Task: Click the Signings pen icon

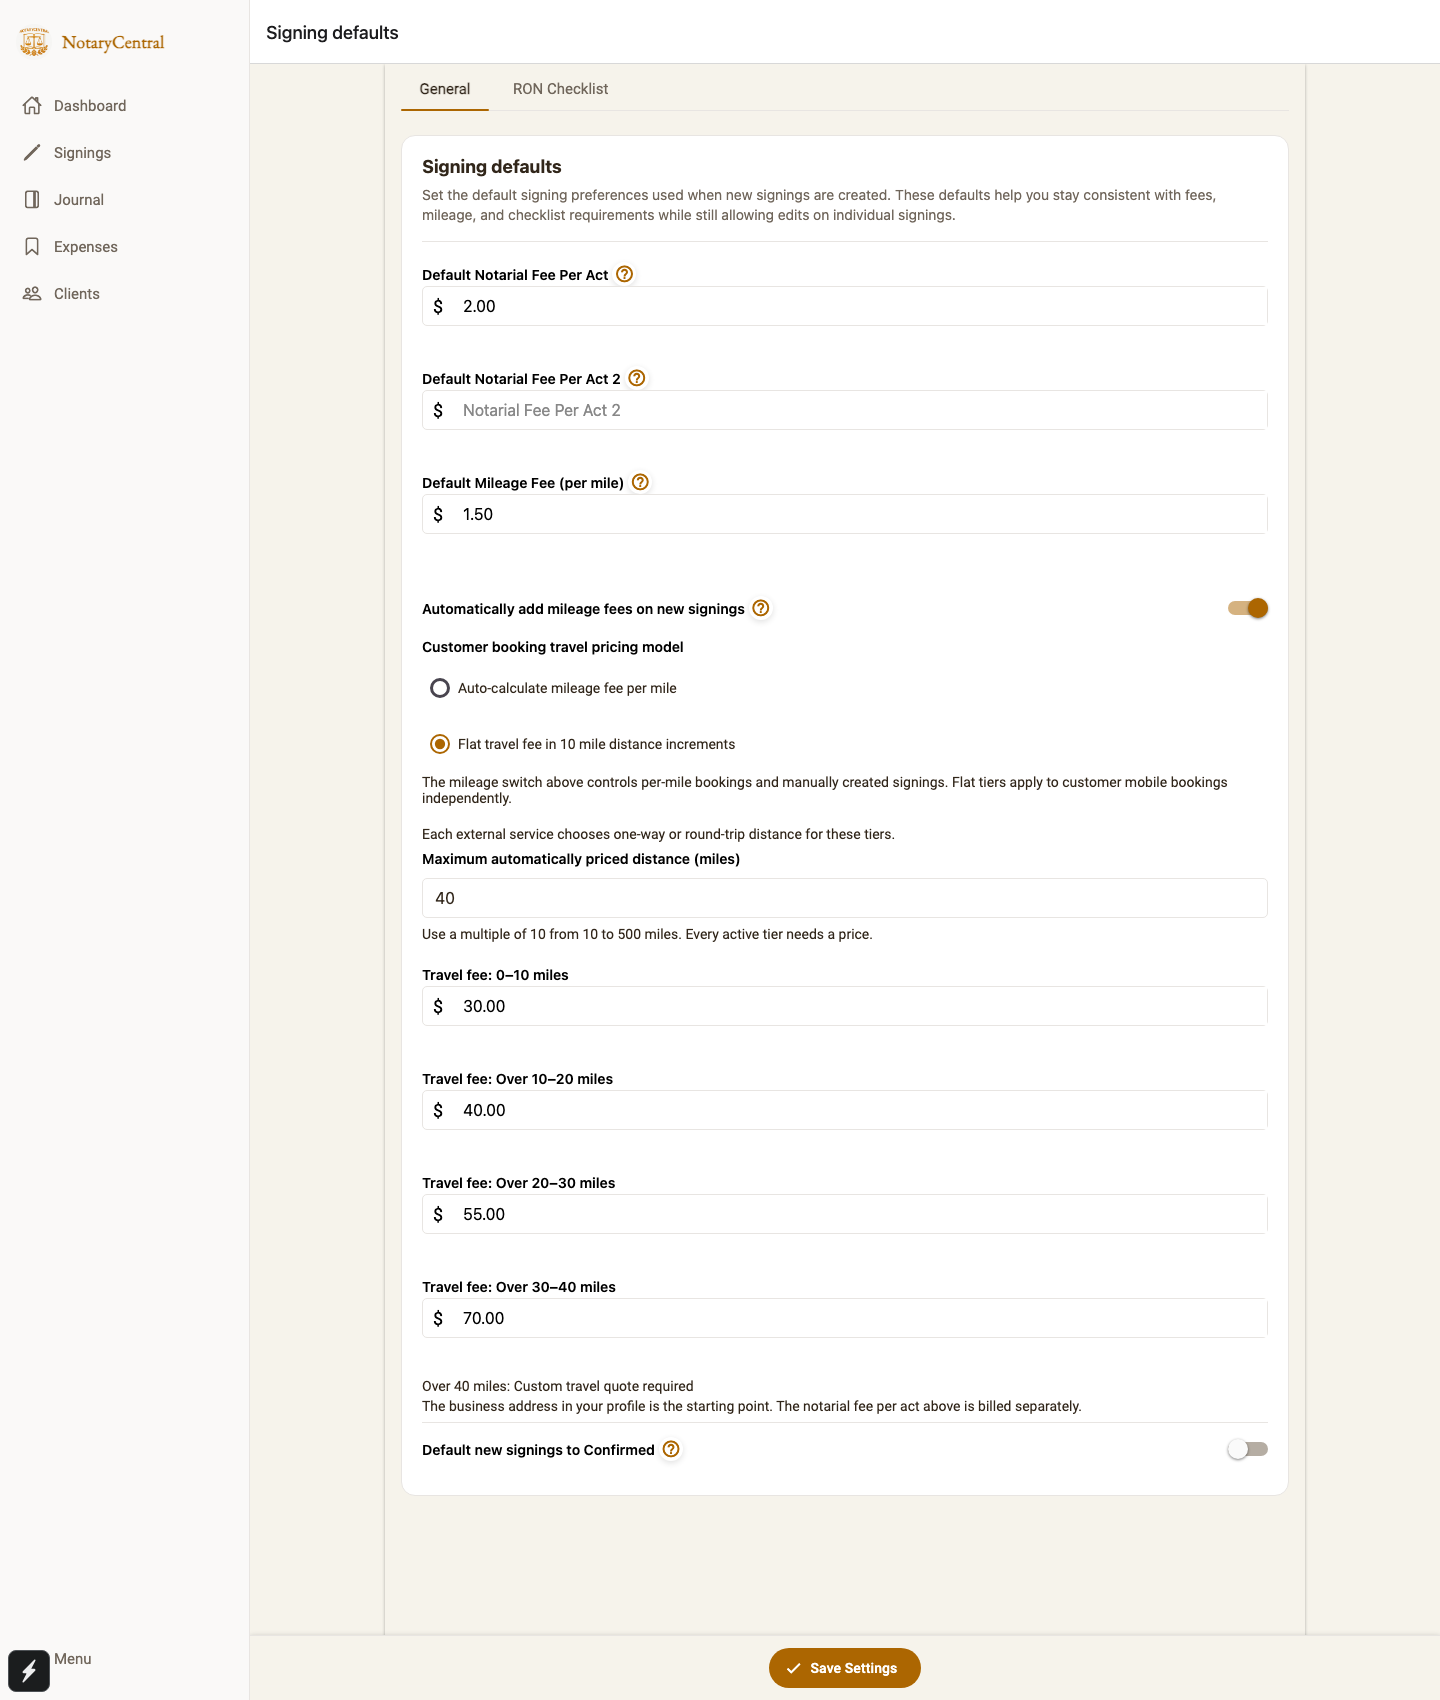Action: pos(32,152)
